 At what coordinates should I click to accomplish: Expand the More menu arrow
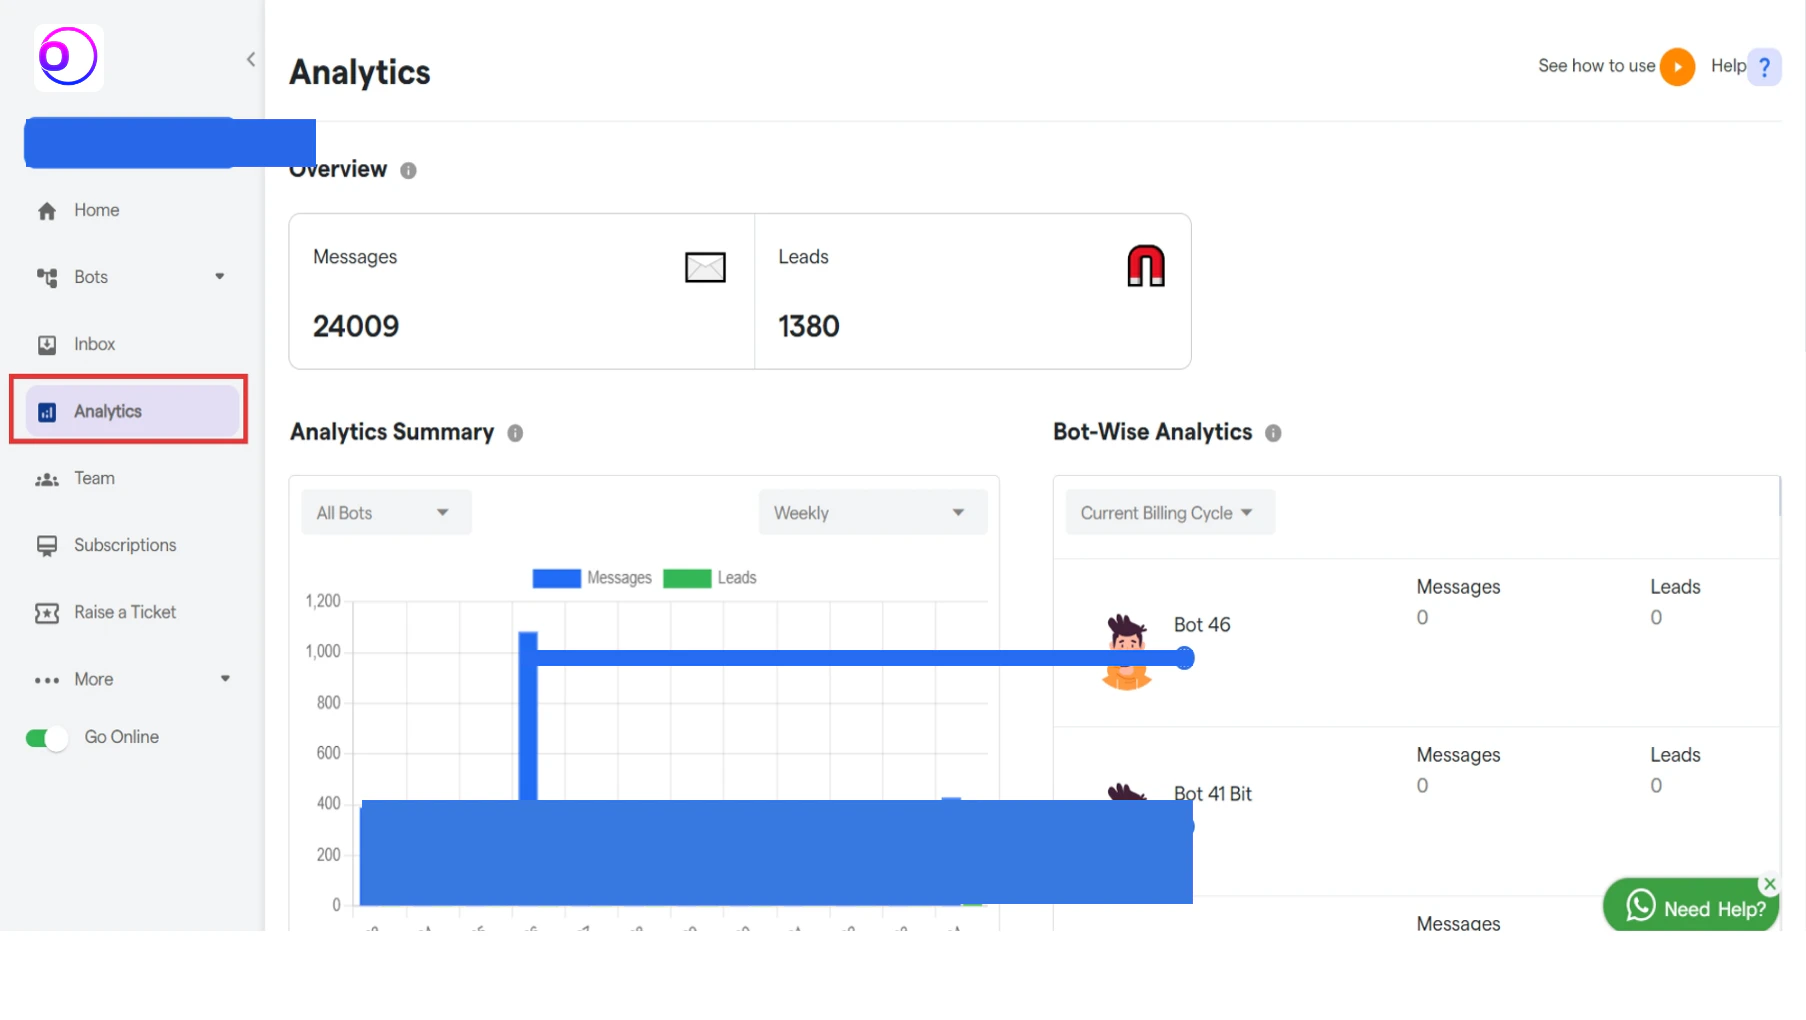pos(225,679)
